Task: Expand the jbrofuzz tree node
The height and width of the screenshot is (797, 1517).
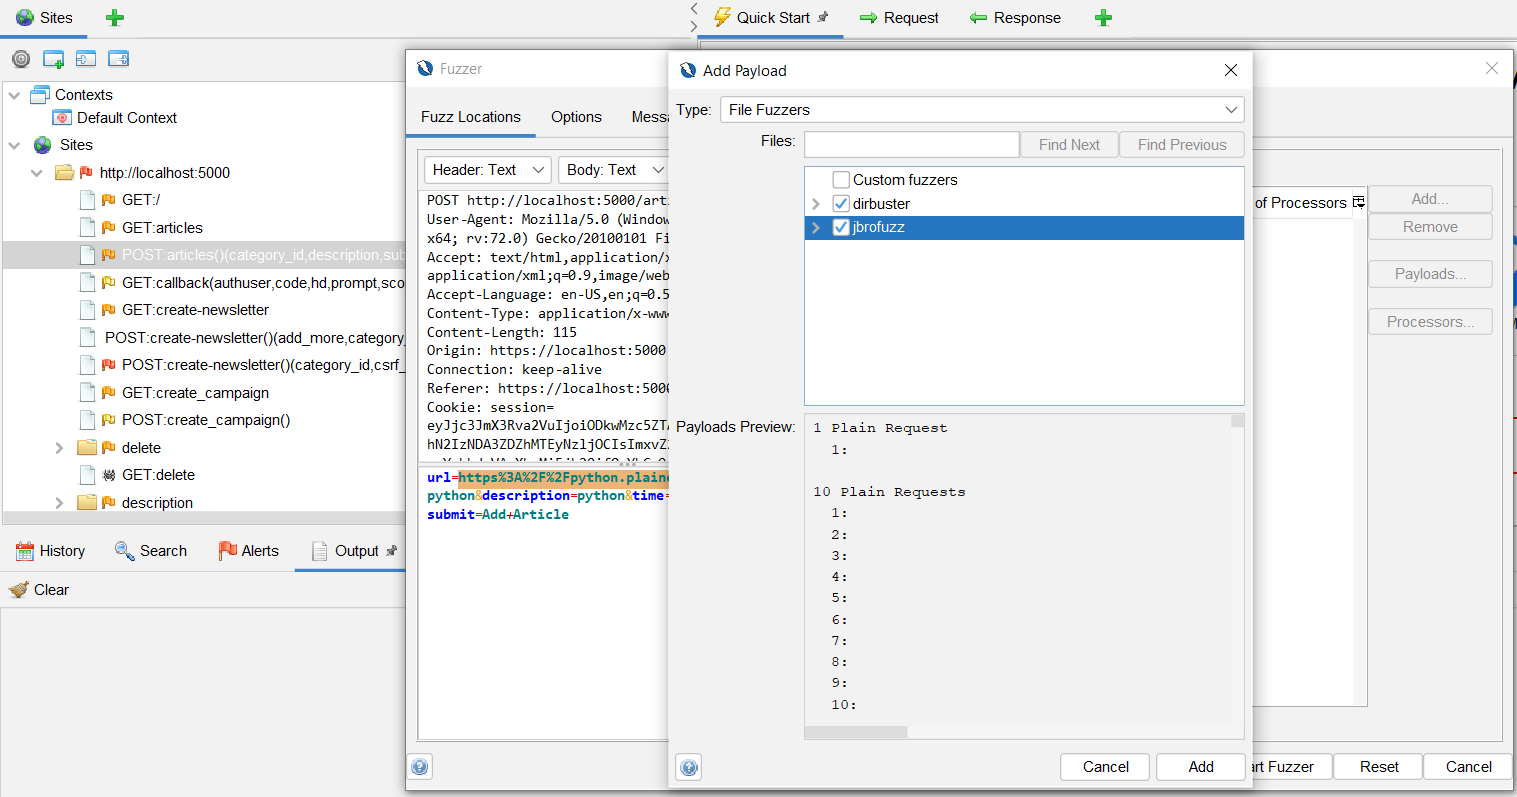Action: coord(817,227)
